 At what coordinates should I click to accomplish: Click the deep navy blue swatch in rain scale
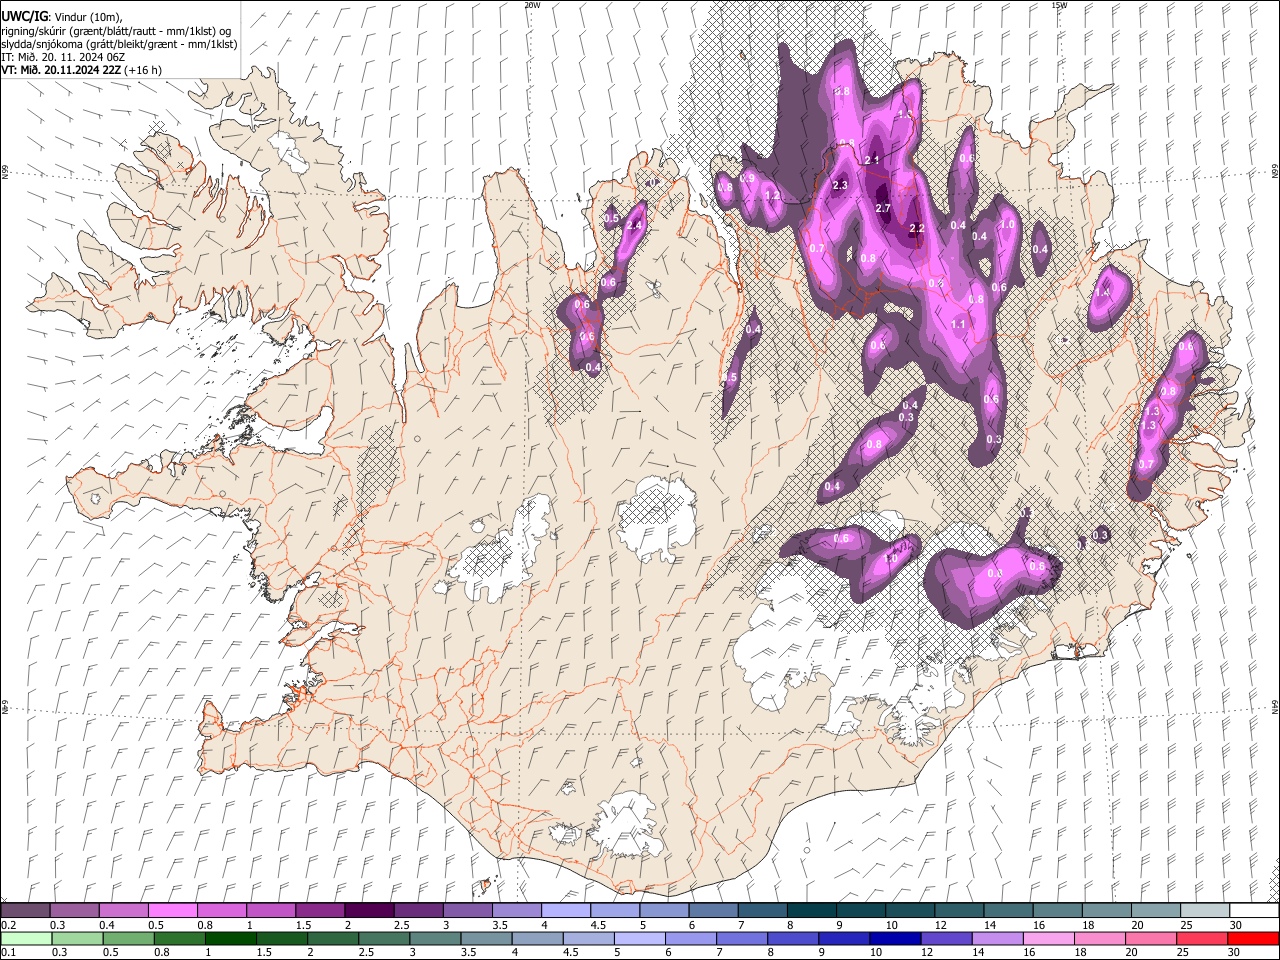click(x=893, y=938)
